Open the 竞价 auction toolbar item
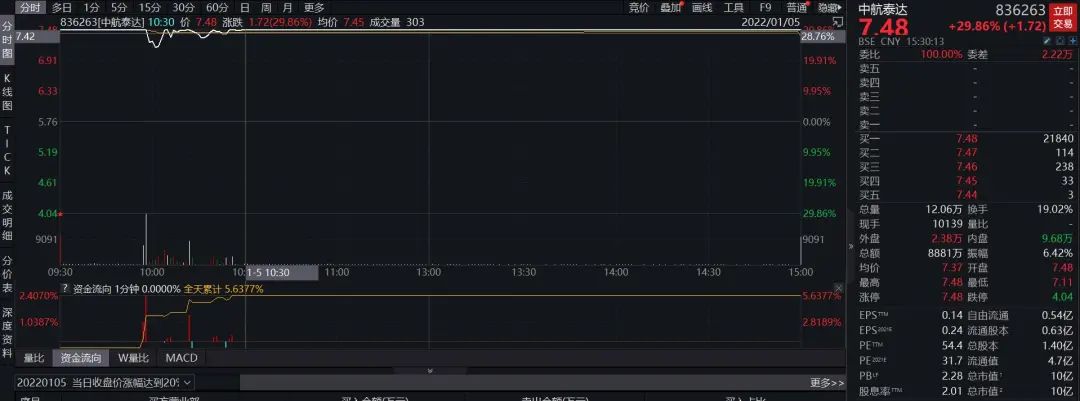Viewport: 1080px width, 401px height. [639, 8]
